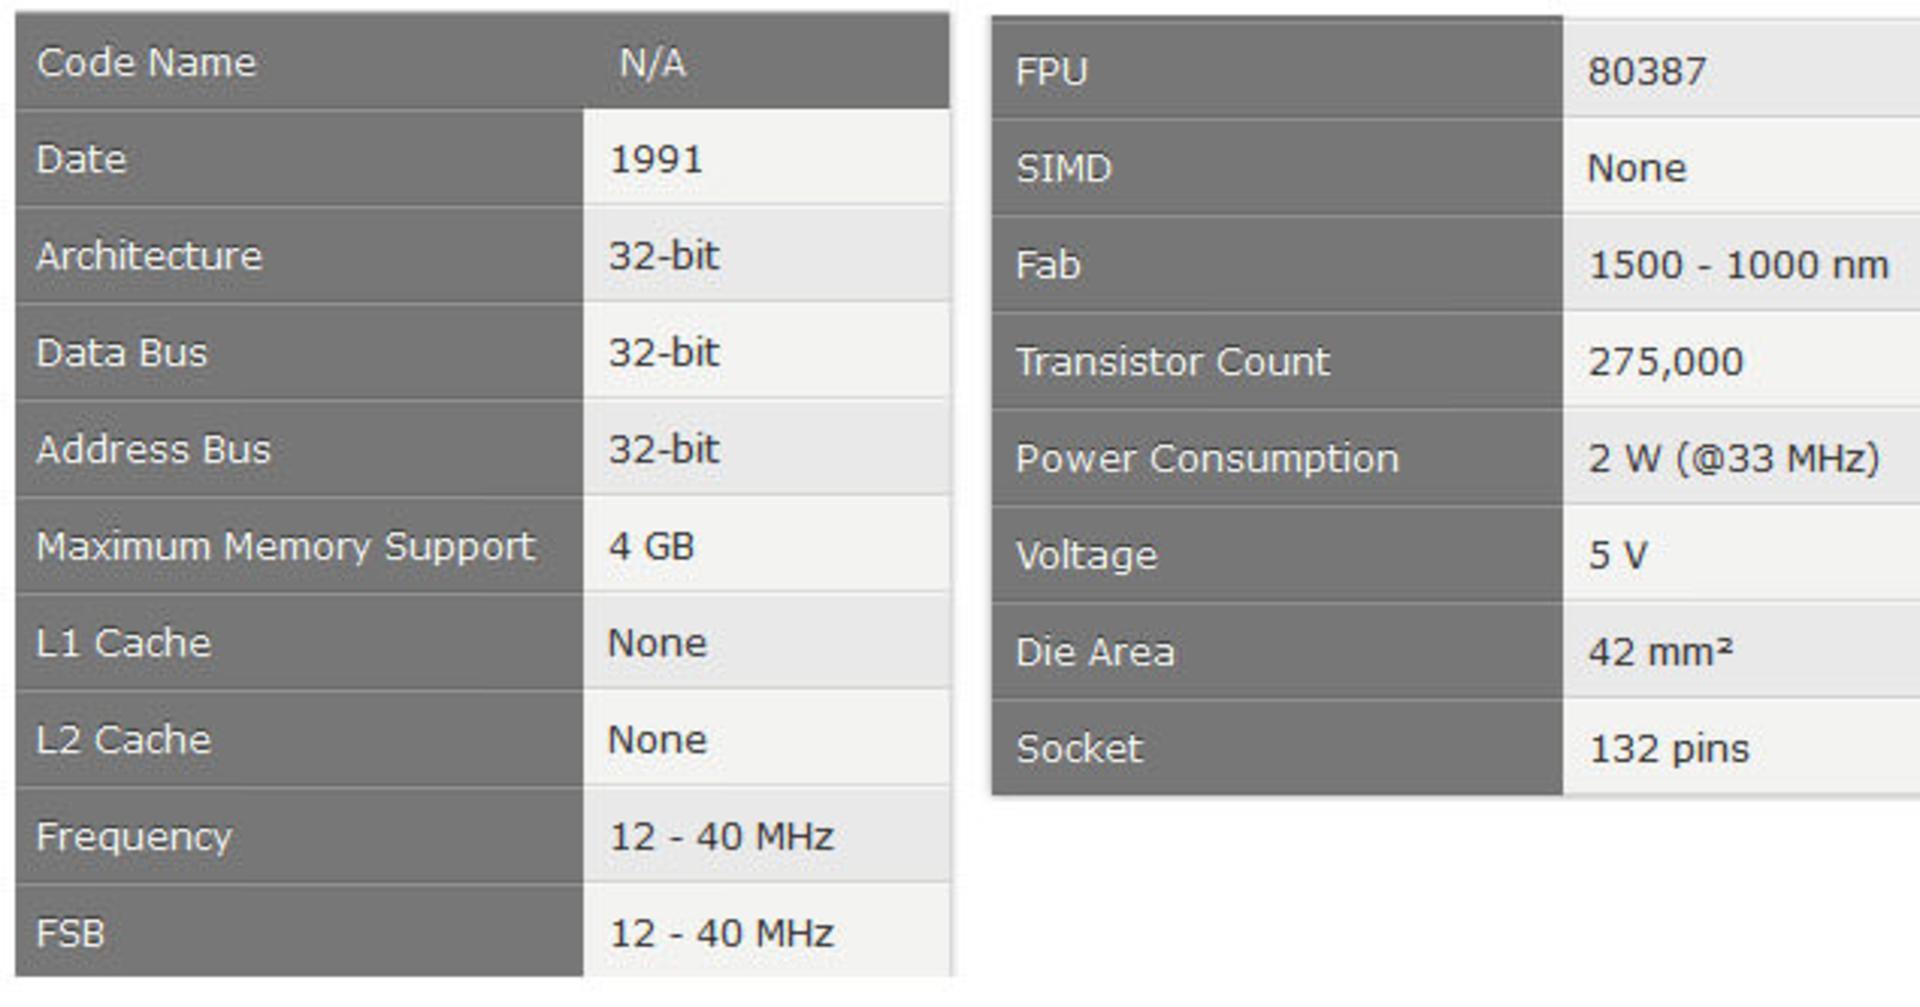
Task: Select the L2 Cache None value
Action: 657,739
